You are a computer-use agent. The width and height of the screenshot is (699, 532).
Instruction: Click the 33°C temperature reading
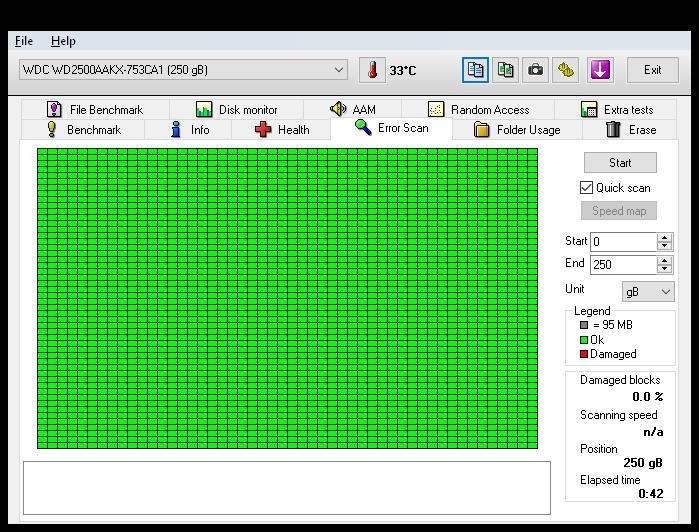point(403,70)
